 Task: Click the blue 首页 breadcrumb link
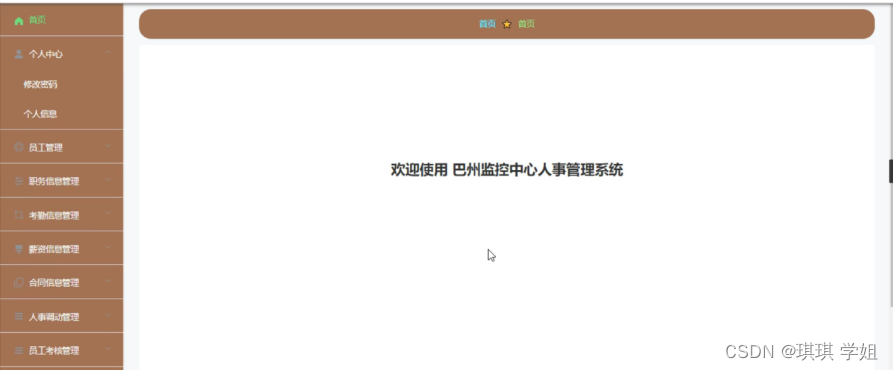coord(487,24)
